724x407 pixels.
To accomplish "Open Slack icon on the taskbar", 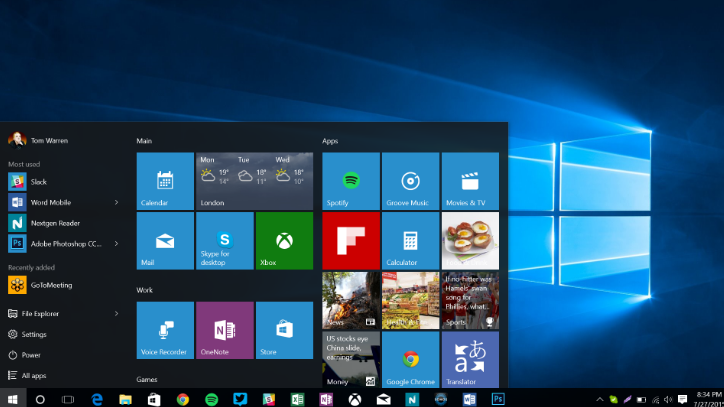I will 269,399.
